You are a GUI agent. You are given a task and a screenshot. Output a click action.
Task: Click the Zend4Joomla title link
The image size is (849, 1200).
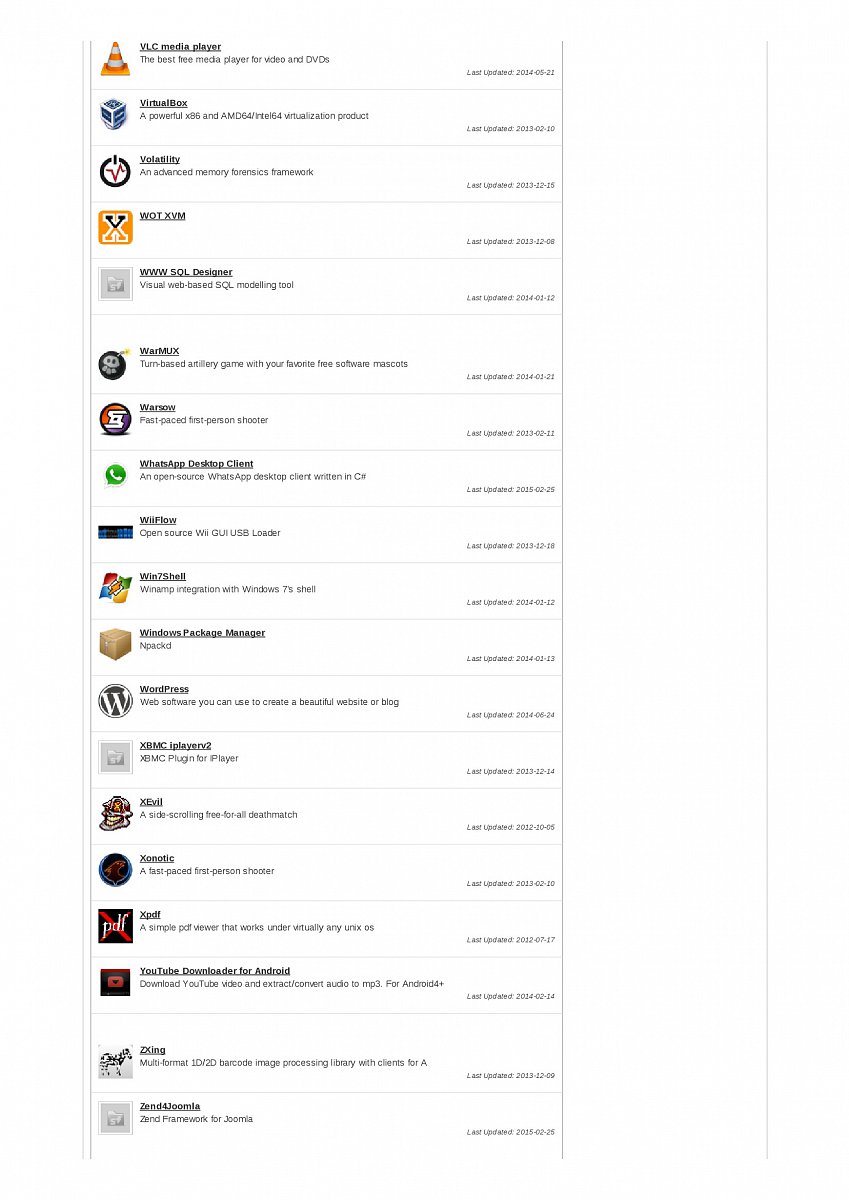tap(170, 1106)
